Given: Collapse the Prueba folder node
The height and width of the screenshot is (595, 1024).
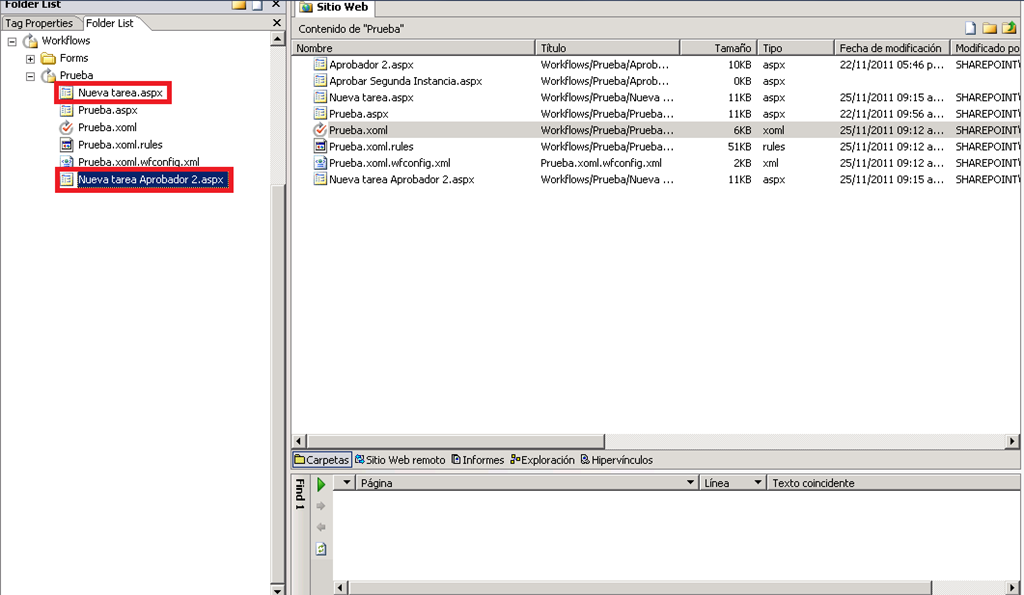Looking at the screenshot, I should 30,76.
